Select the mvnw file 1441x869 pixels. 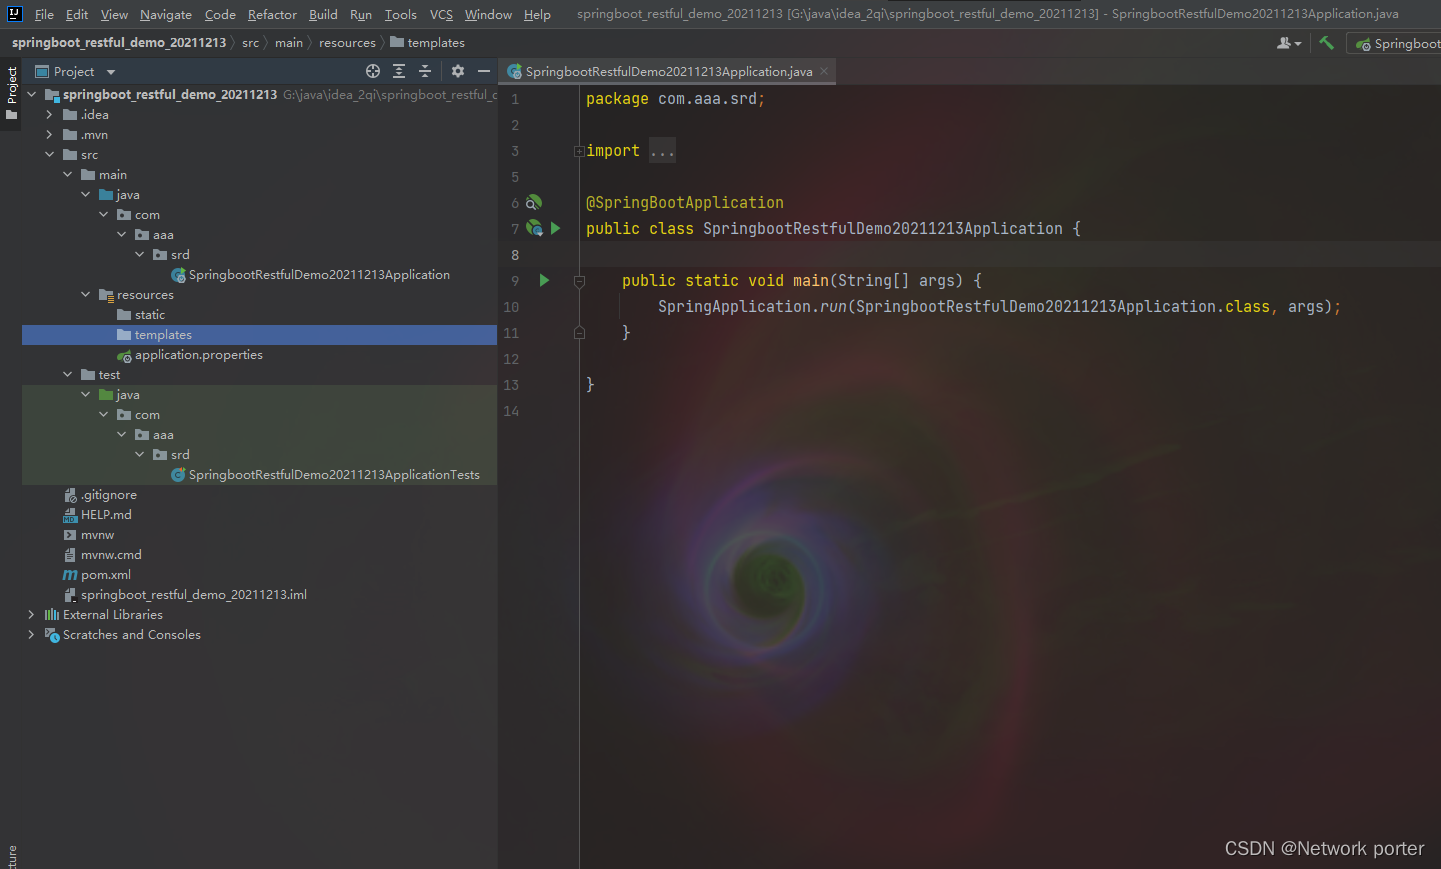[x=88, y=534]
